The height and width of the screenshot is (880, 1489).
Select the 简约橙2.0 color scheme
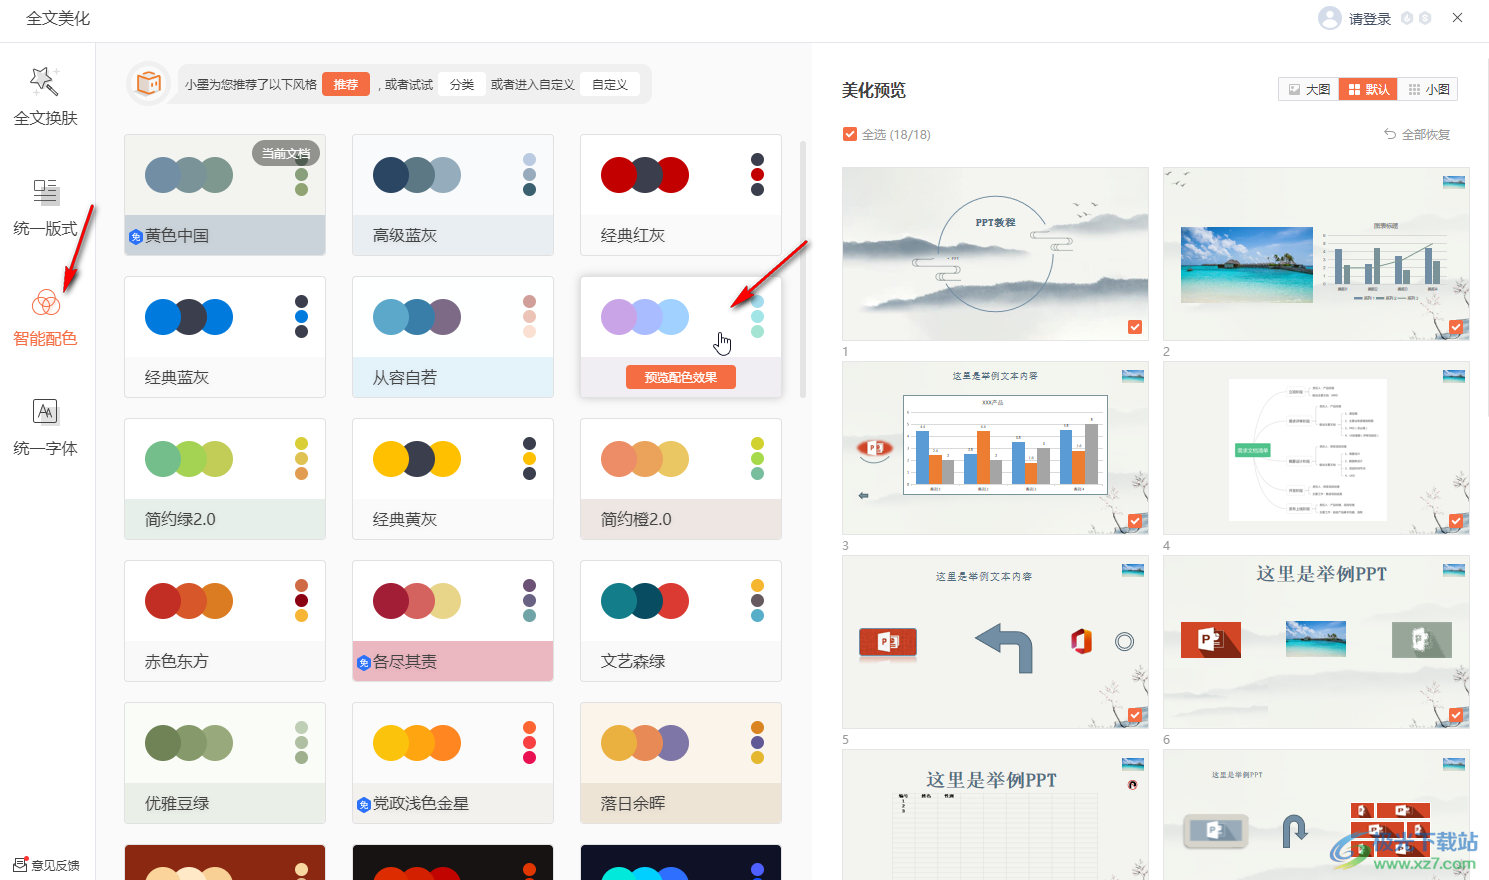point(681,479)
